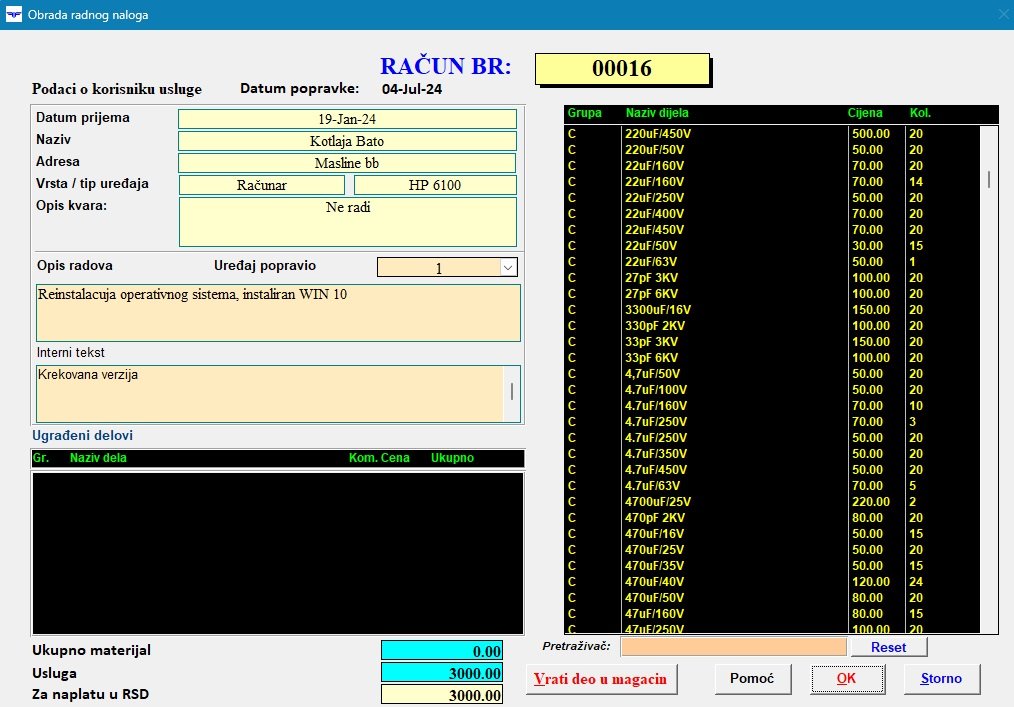Select the 4700uF/25V part row
The width and height of the screenshot is (1014, 707).
(657, 502)
